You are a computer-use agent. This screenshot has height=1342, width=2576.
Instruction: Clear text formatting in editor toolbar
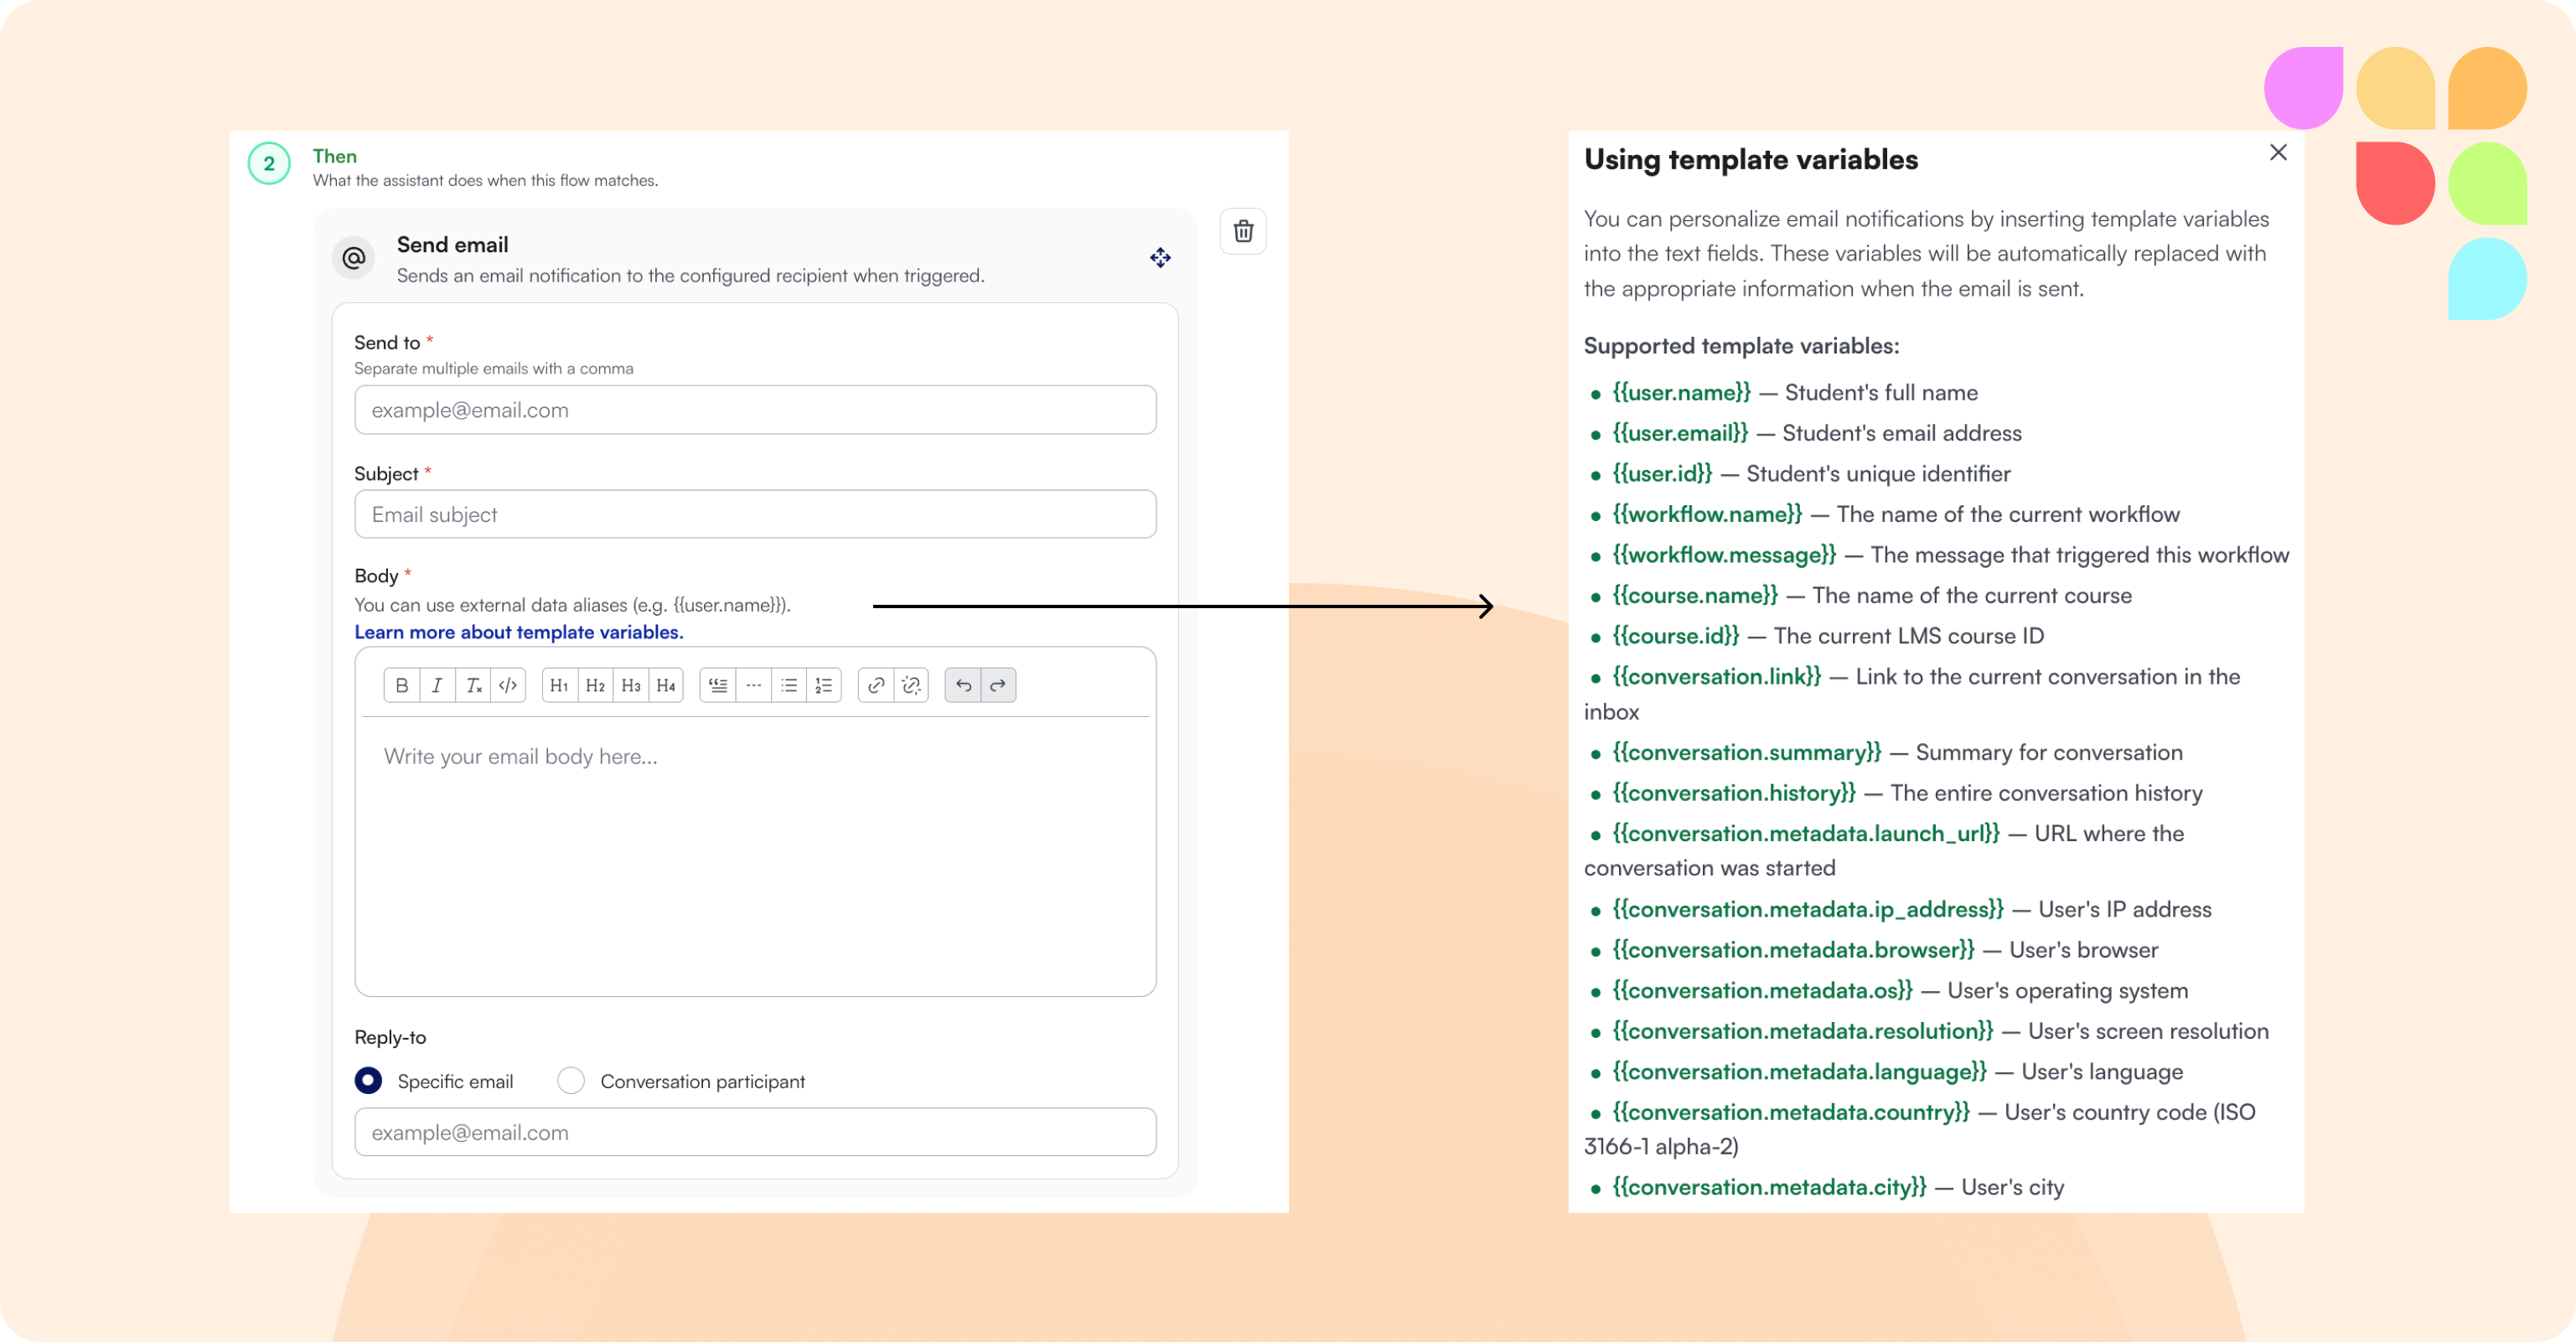click(473, 685)
